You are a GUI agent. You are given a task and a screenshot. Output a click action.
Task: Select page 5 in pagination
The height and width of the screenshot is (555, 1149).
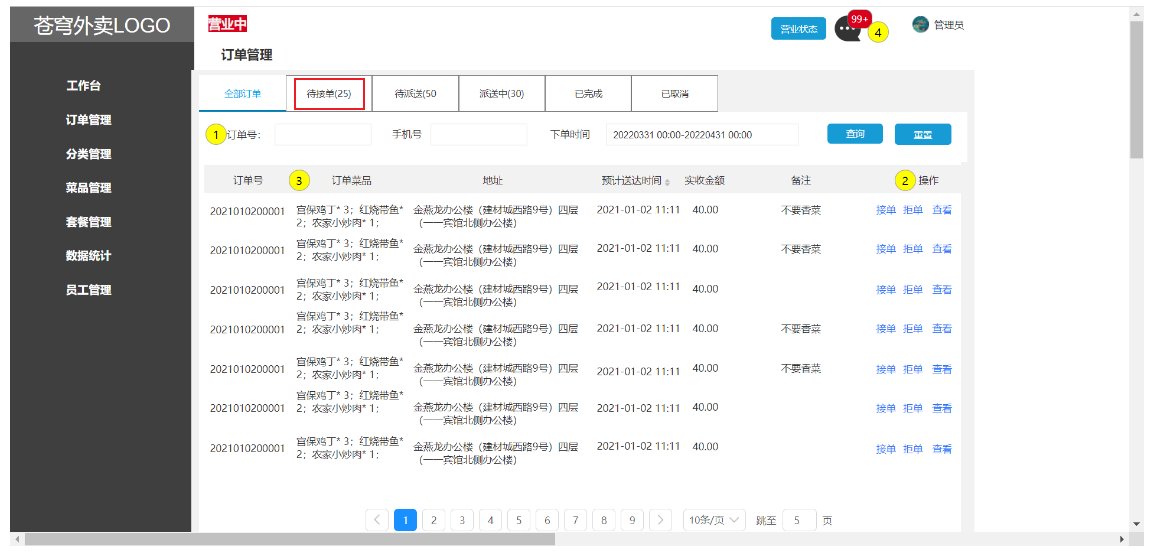click(x=518, y=521)
